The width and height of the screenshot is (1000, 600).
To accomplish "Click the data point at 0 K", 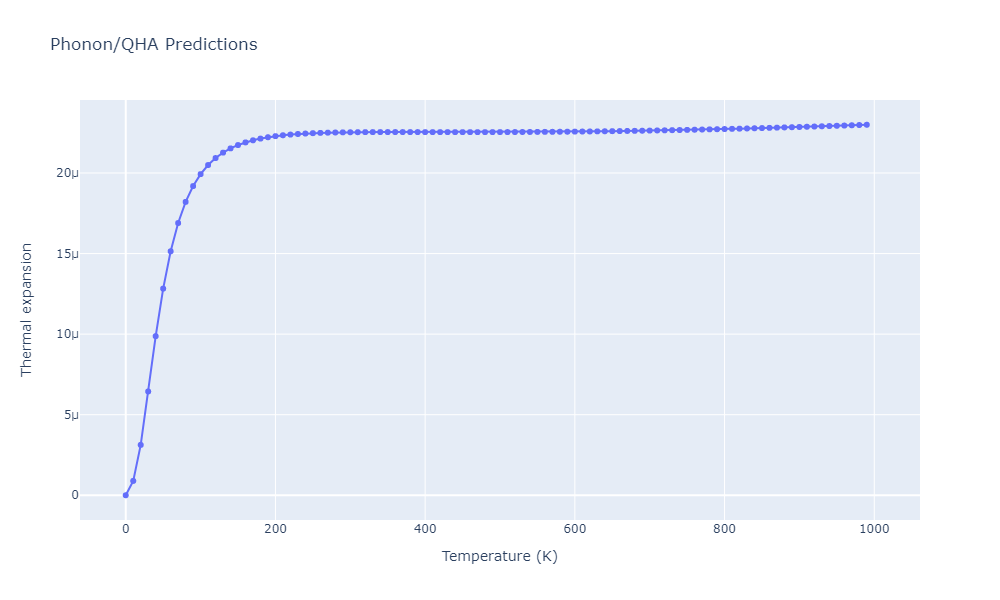I will [x=126, y=495].
